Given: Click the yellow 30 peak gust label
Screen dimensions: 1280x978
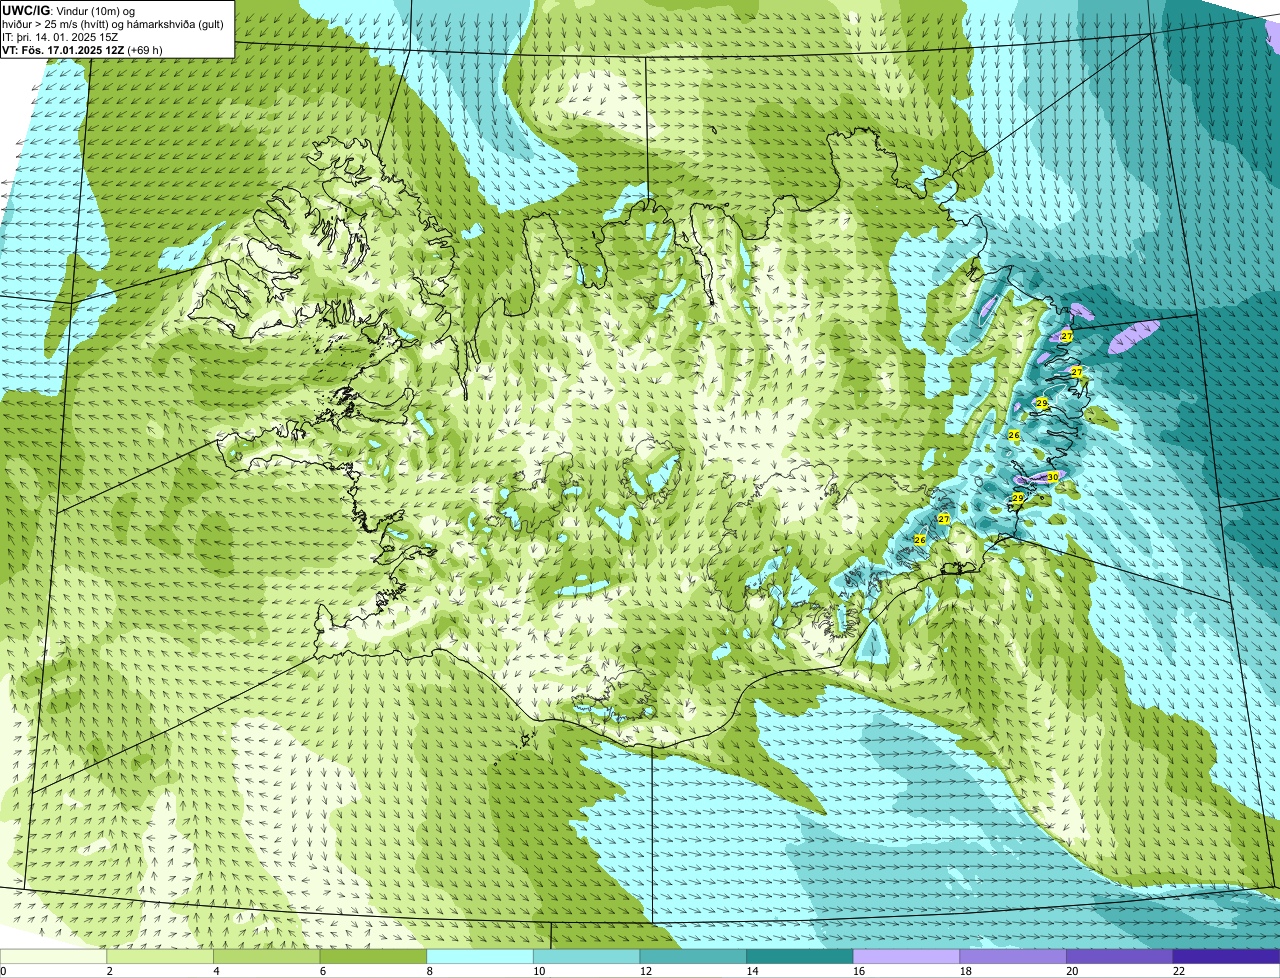Looking at the screenshot, I should tap(1053, 477).
